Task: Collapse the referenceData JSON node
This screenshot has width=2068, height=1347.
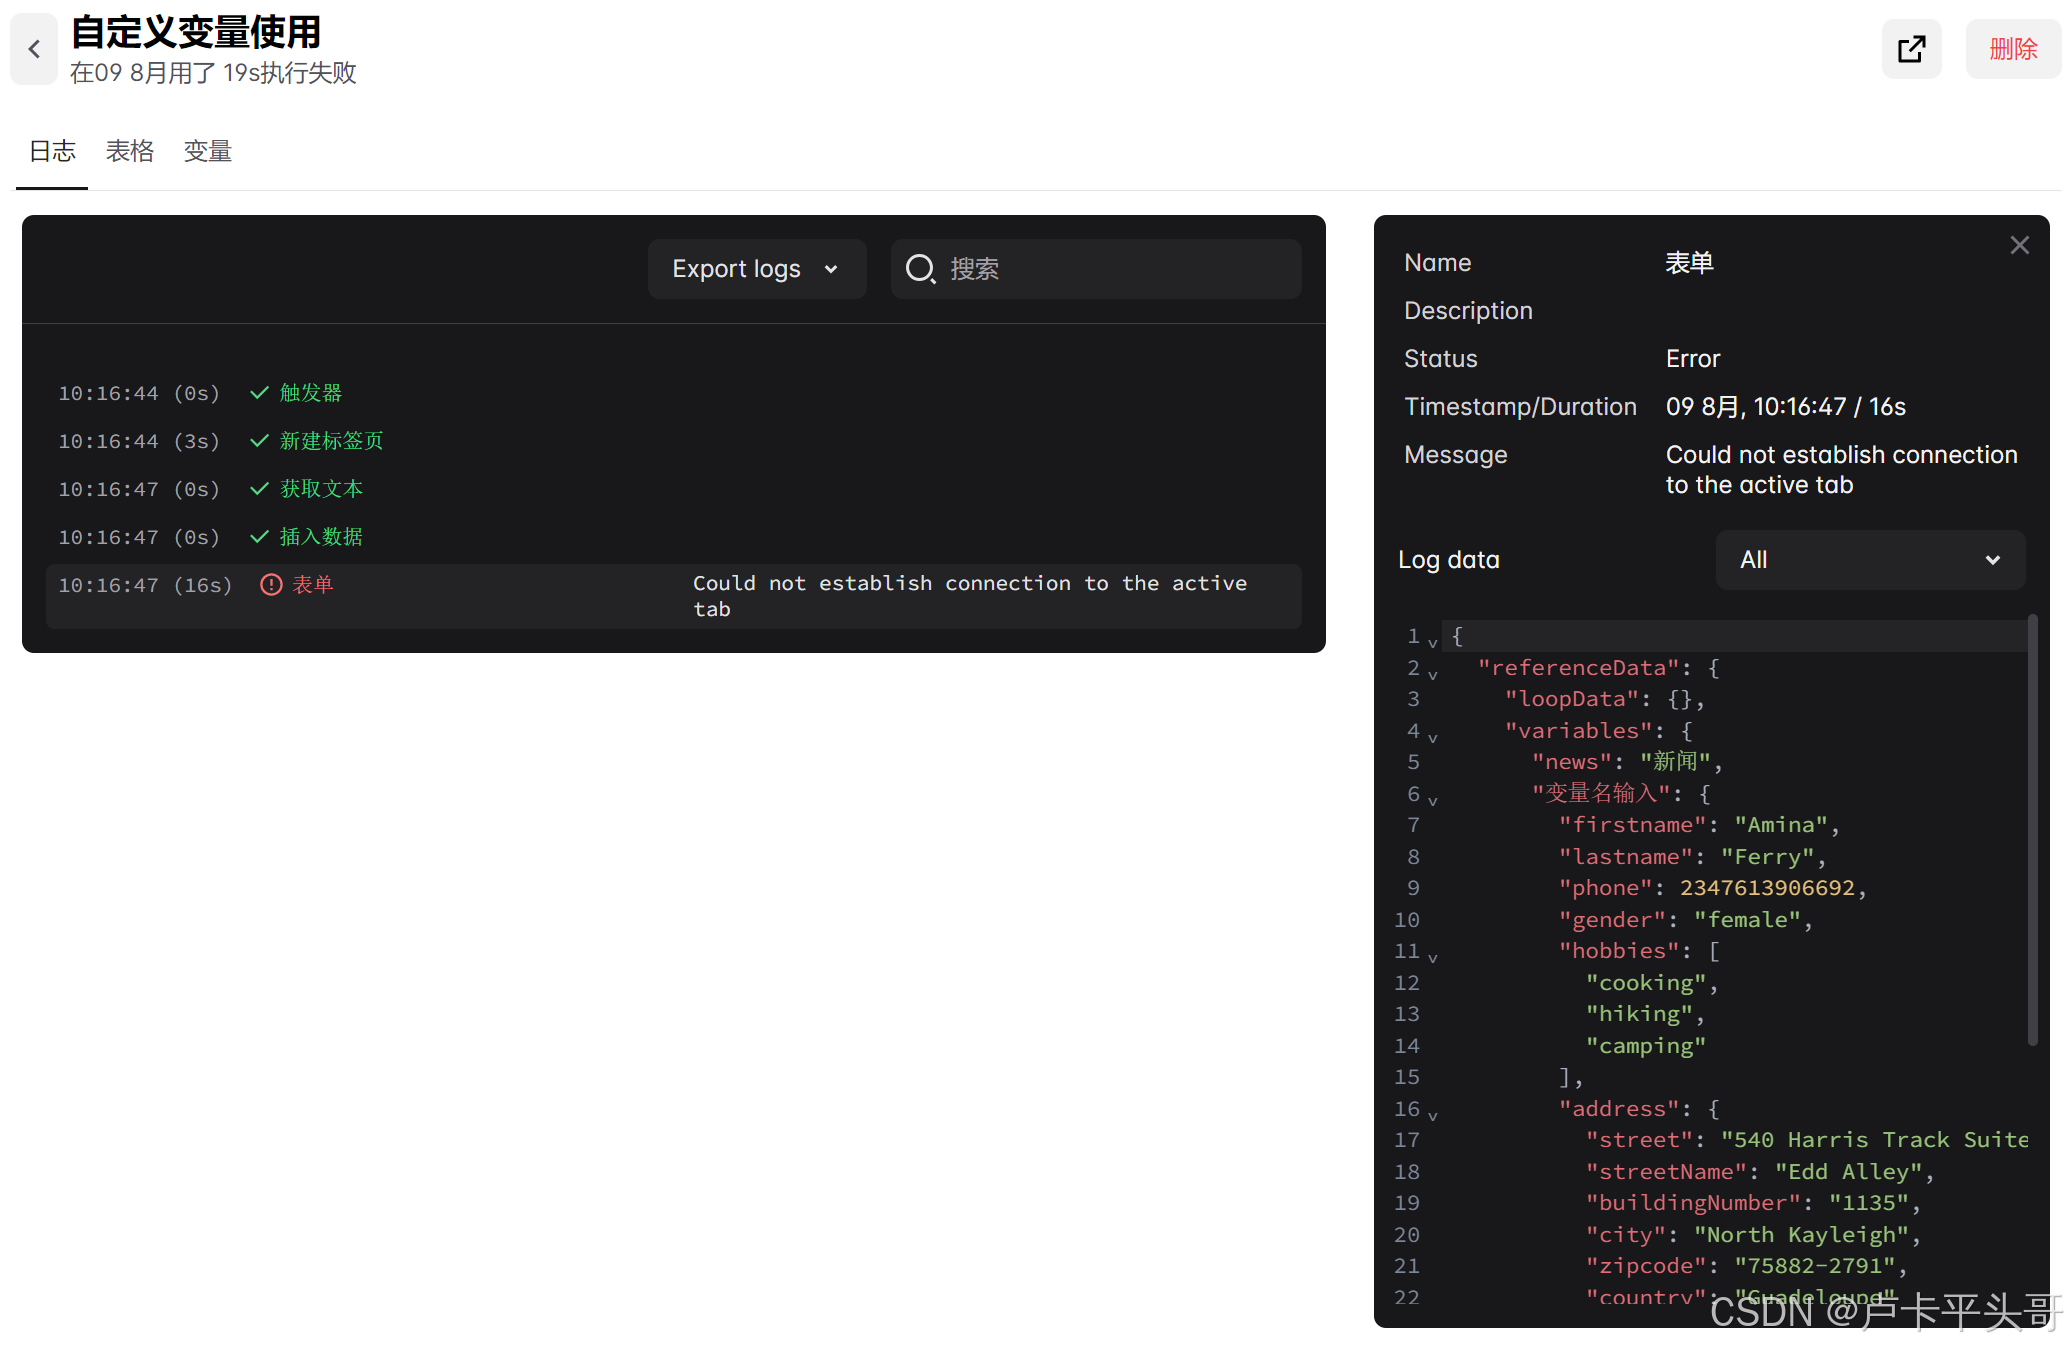Action: (1433, 674)
